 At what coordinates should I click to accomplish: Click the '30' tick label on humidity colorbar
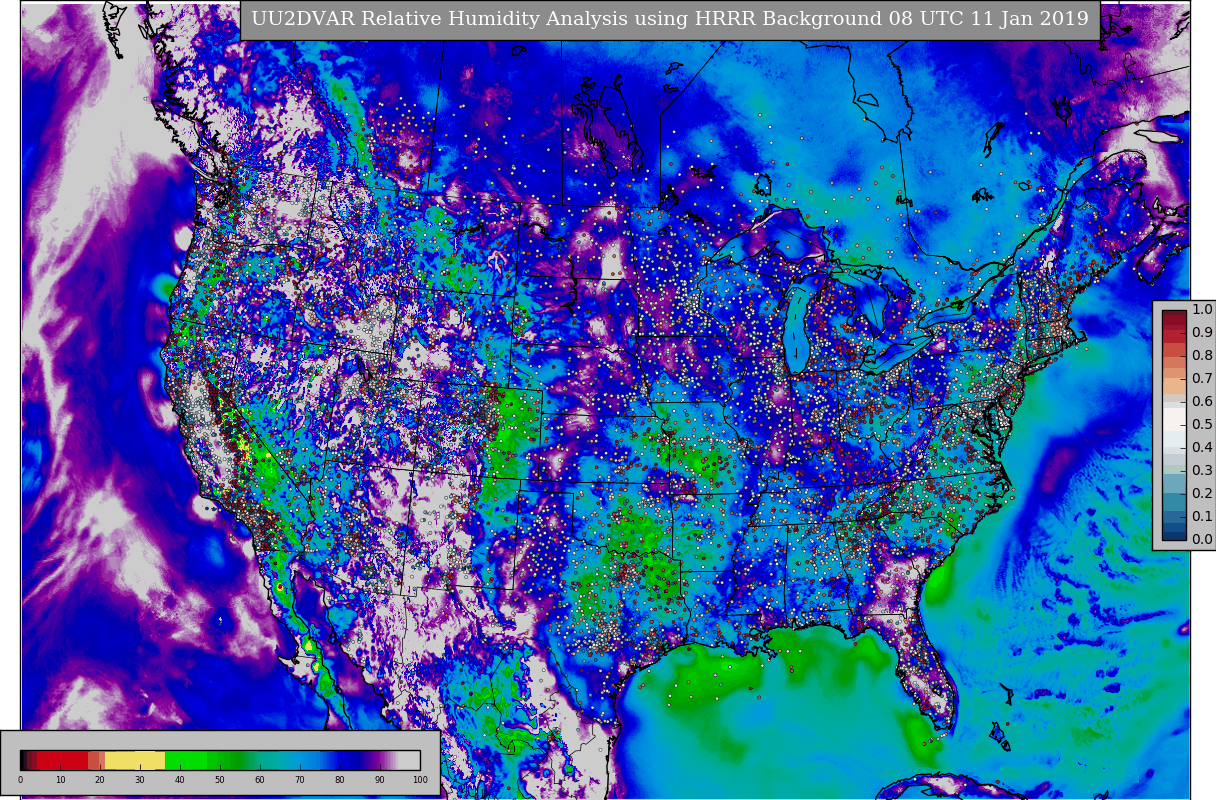(x=140, y=780)
